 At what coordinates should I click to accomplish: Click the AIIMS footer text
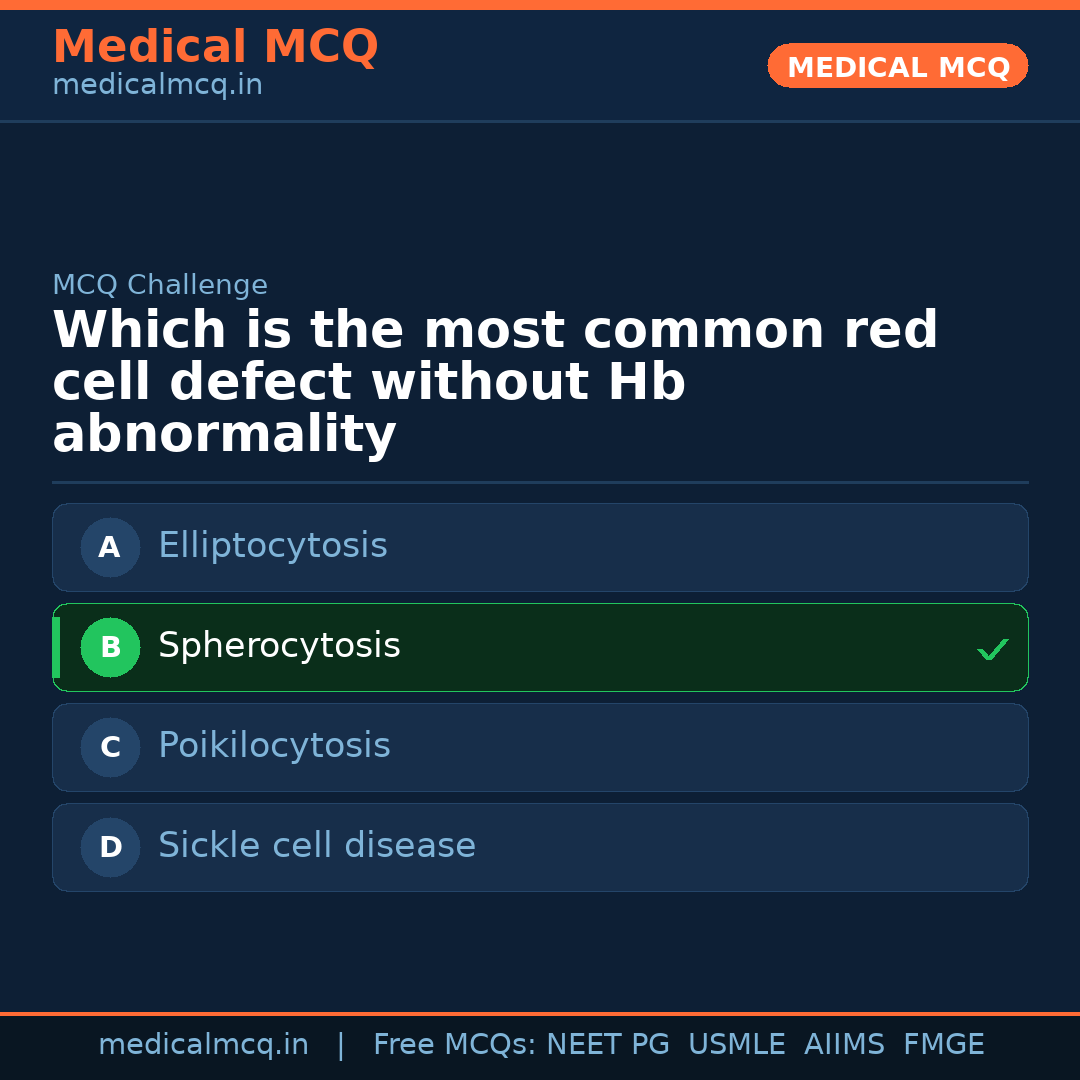844,1045
